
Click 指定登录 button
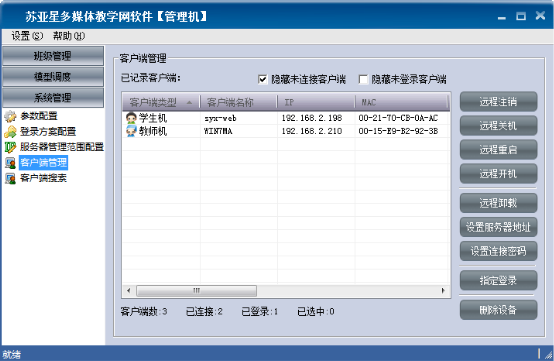point(498,280)
